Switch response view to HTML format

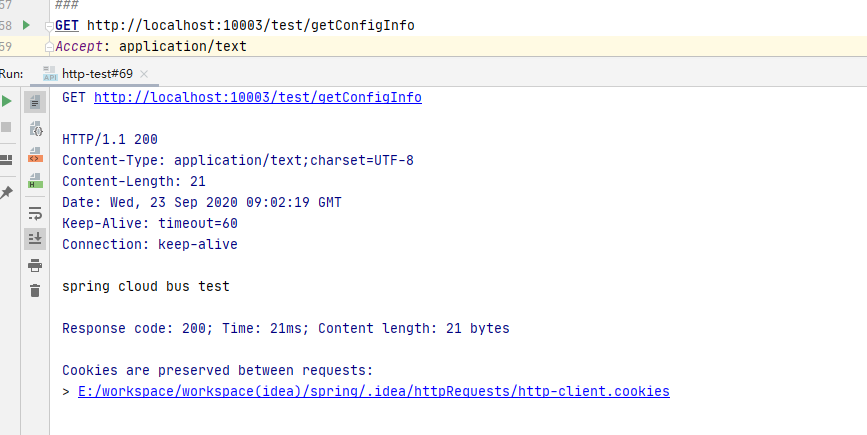click(x=35, y=182)
